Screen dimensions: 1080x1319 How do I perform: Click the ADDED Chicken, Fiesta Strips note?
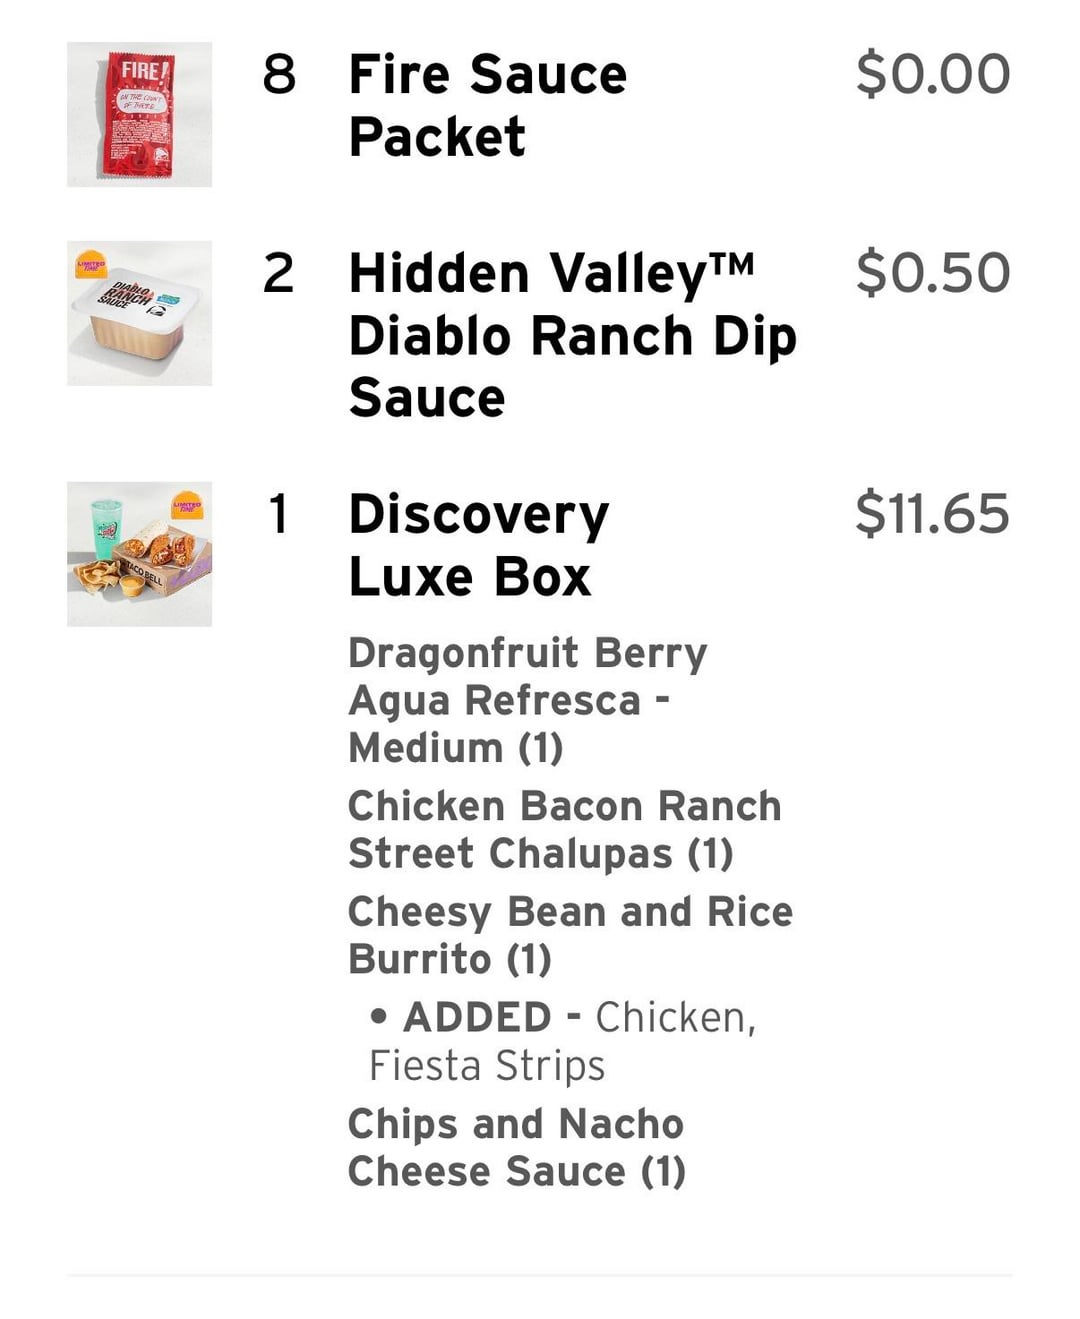[x=562, y=1041]
